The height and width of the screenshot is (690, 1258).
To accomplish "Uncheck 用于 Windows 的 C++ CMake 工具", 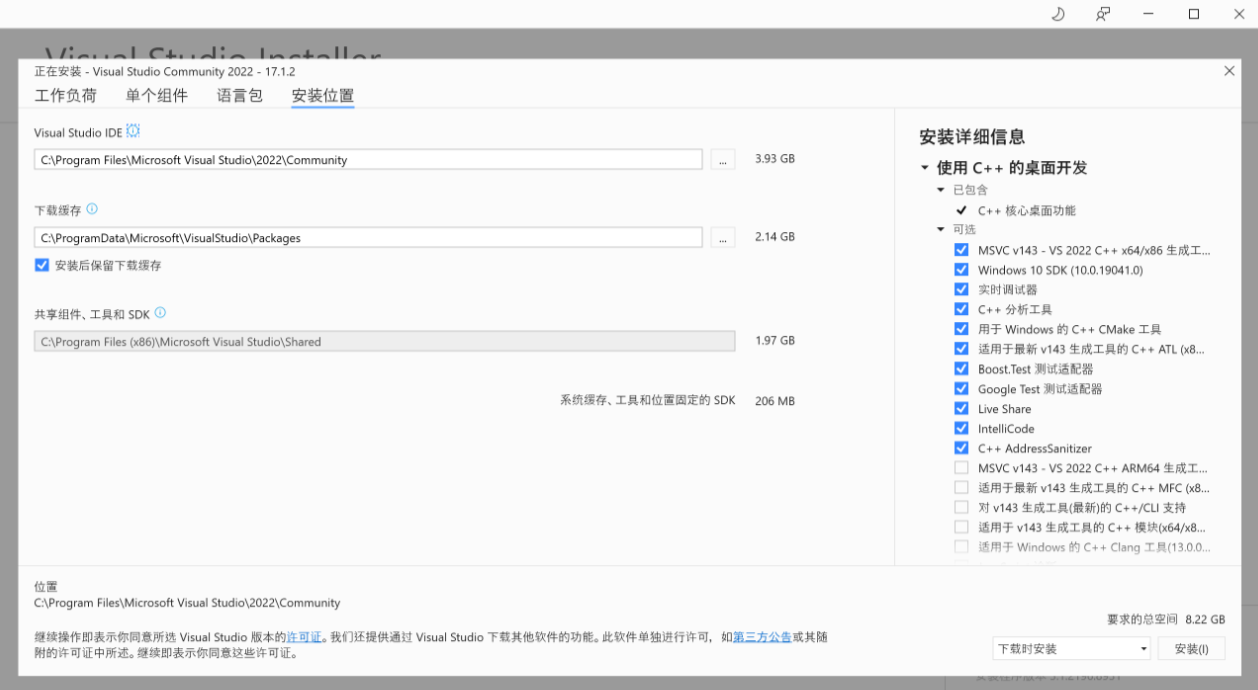I will tap(961, 329).
